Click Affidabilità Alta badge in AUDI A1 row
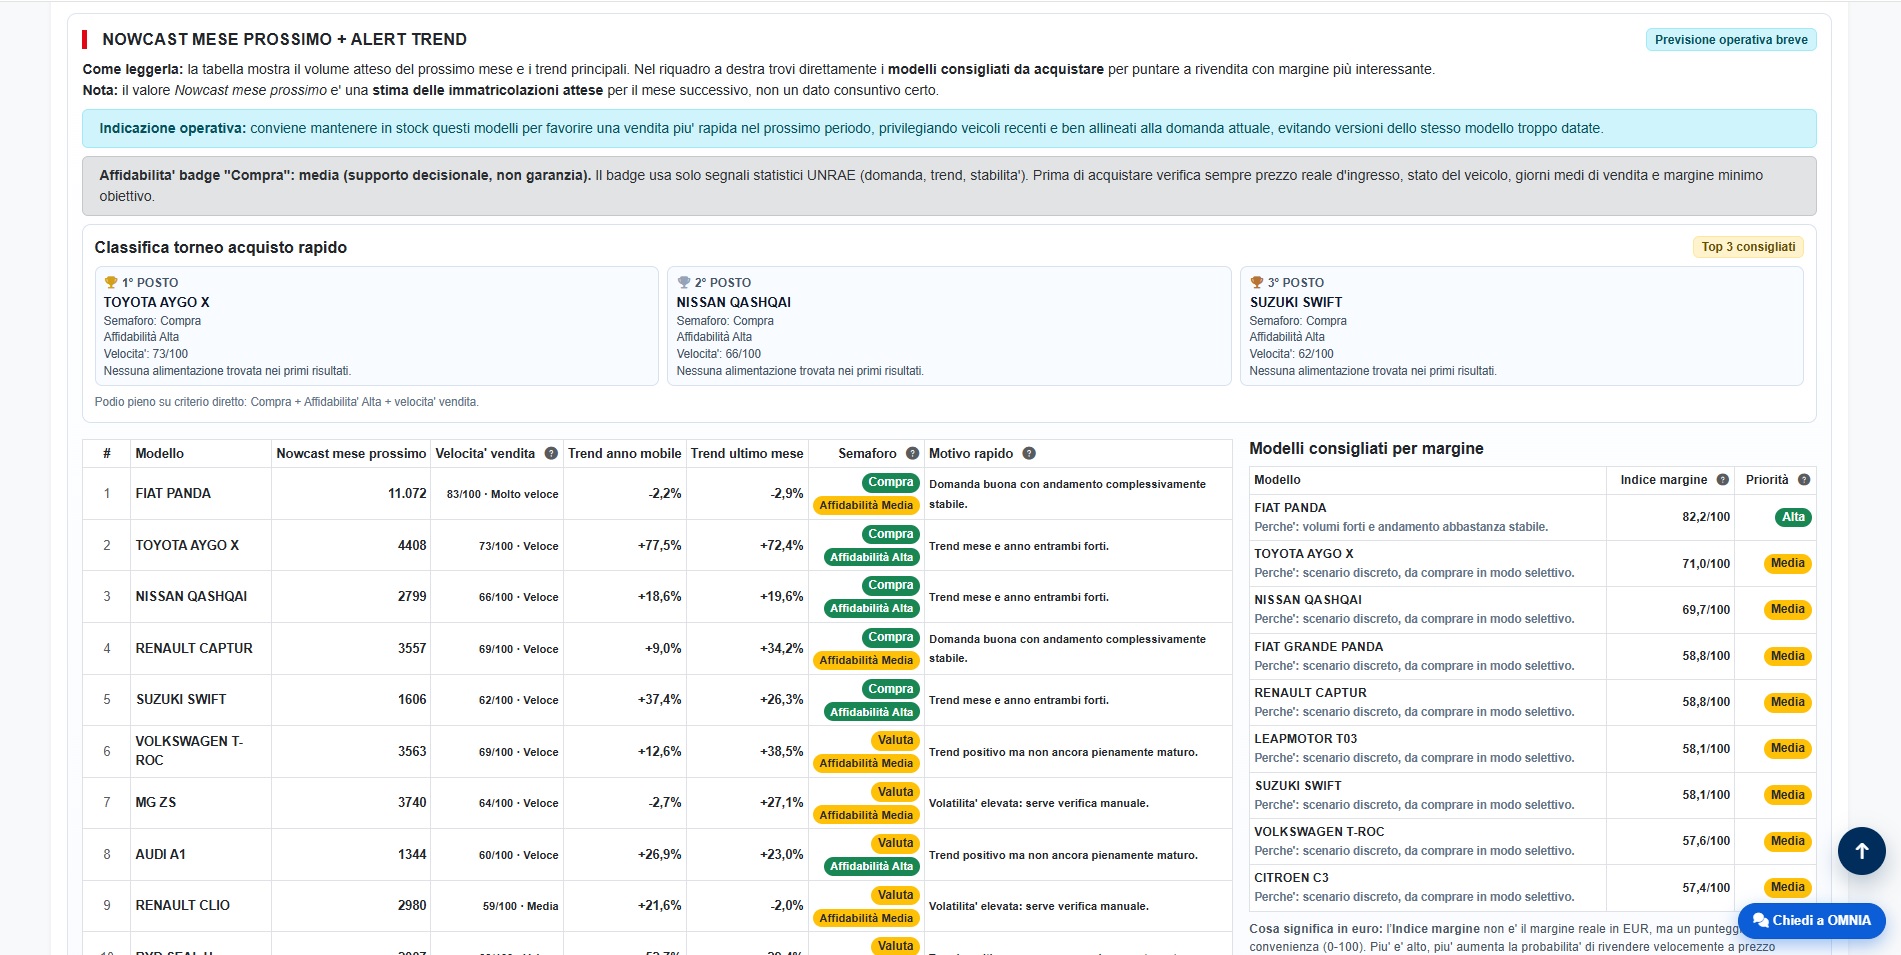The width and height of the screenshot is (1901, 955). click(871, 866)
